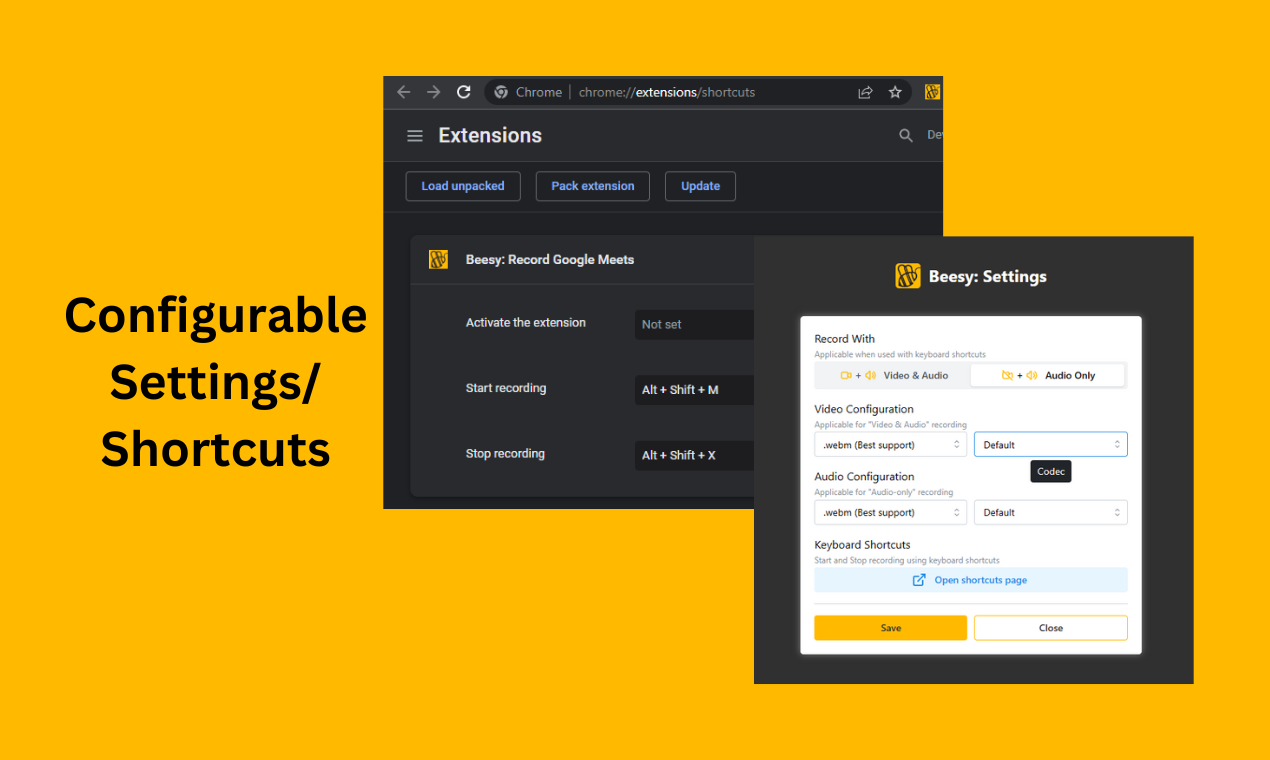Open the audio format .webm dropdown
The width and height of the screenshot is (1270, 760).
890,512
